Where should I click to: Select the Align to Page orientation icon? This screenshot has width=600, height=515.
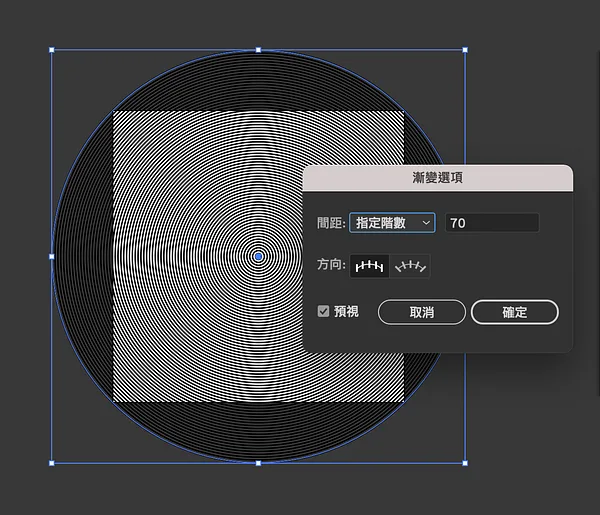pyautogui.click(x=369, y=266)
